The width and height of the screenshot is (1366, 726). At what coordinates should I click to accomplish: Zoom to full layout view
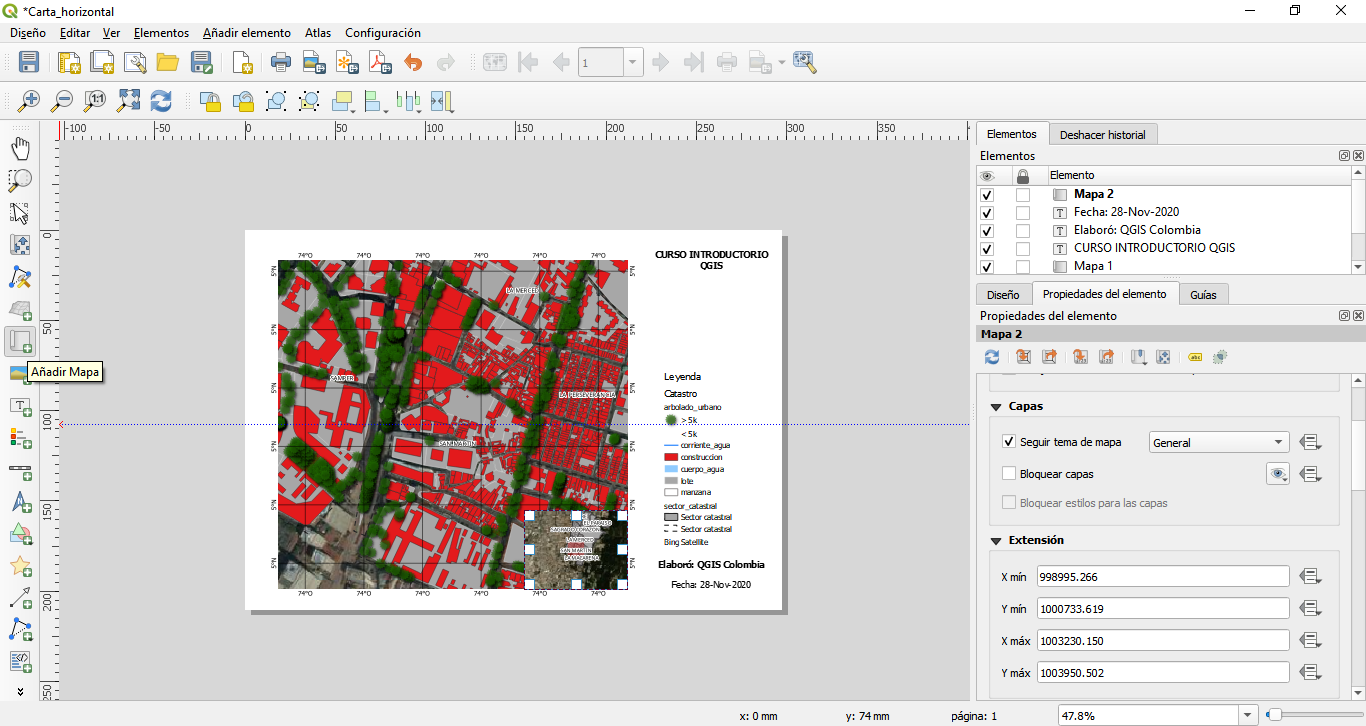click(128, 101)
